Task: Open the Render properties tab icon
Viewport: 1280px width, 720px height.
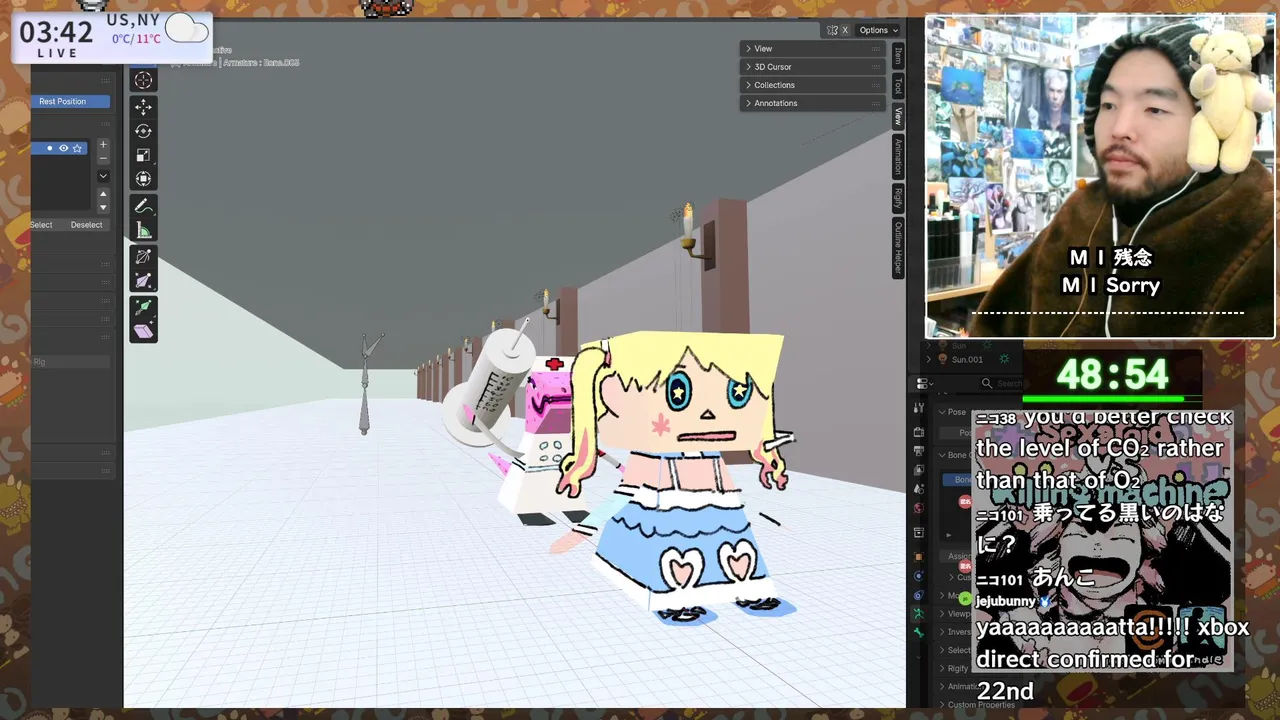Action: click(x=919, y=432)
